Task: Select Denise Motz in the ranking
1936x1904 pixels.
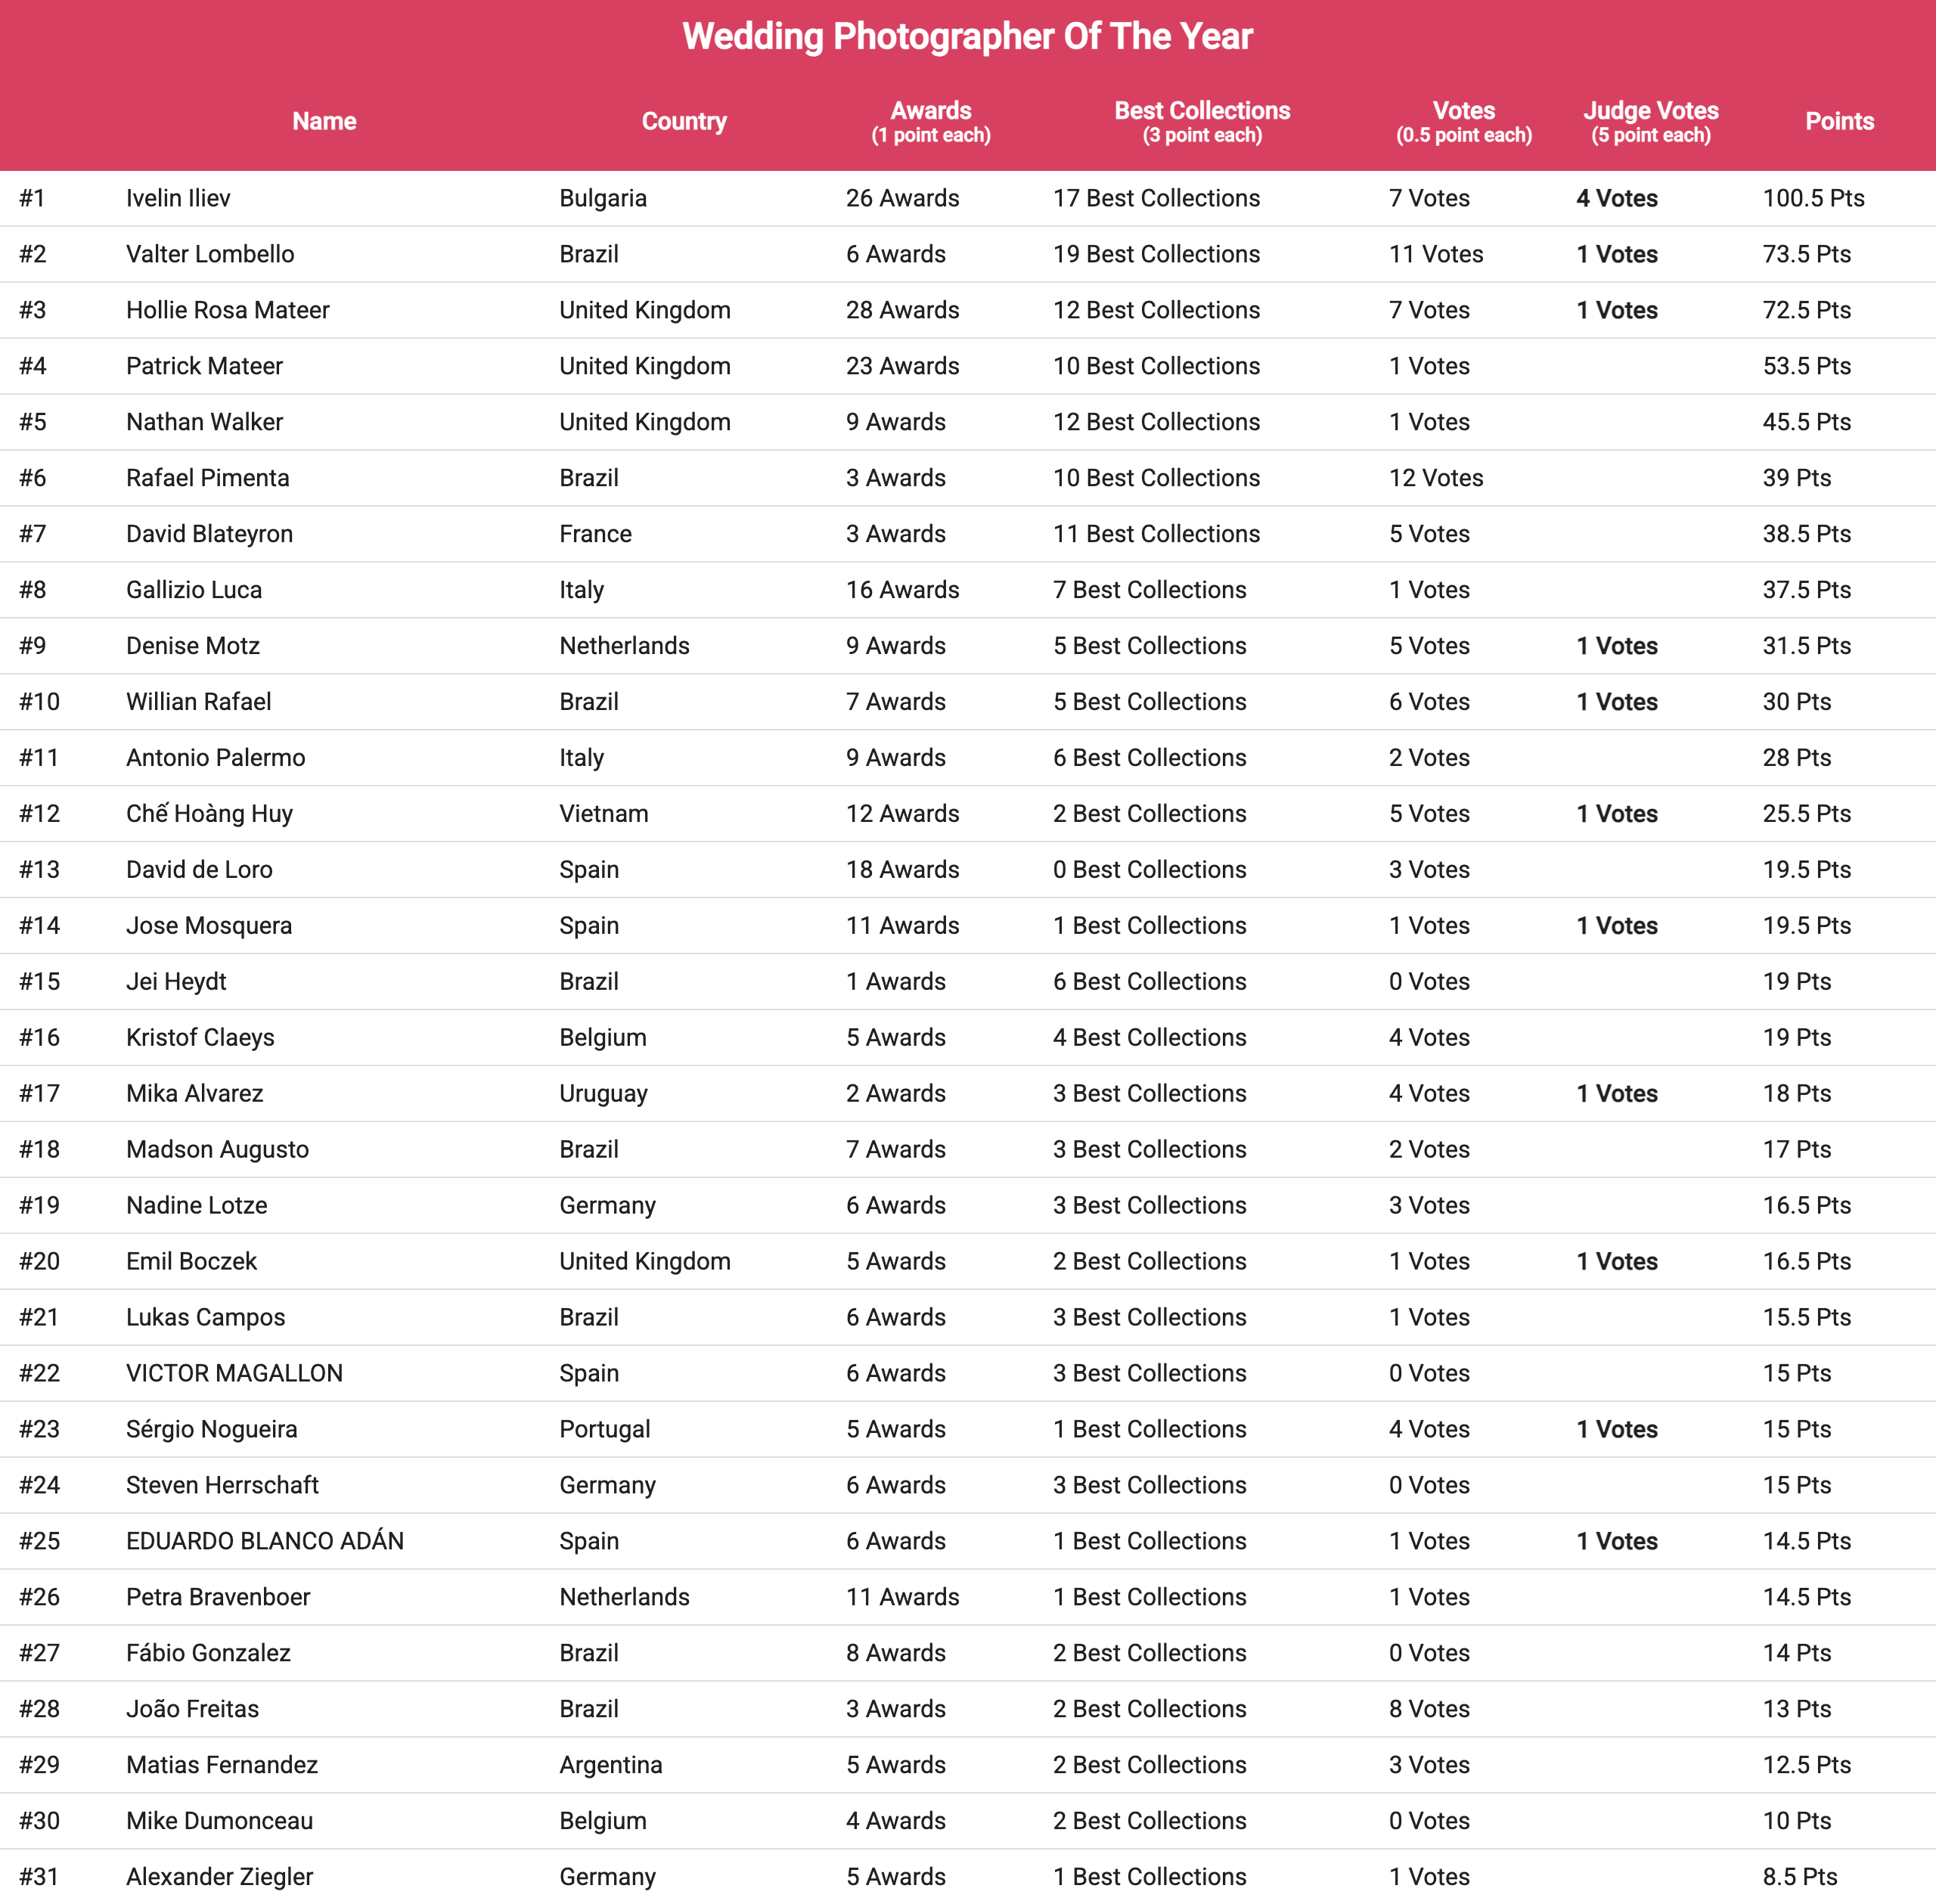Action: tap(193, 646)
